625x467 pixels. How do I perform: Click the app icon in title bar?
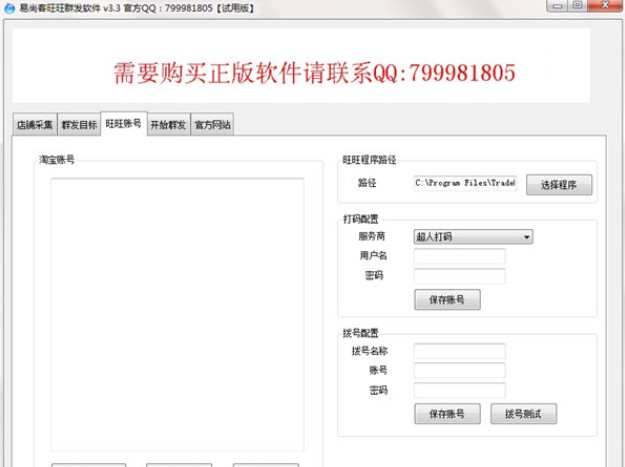[9, 8]
